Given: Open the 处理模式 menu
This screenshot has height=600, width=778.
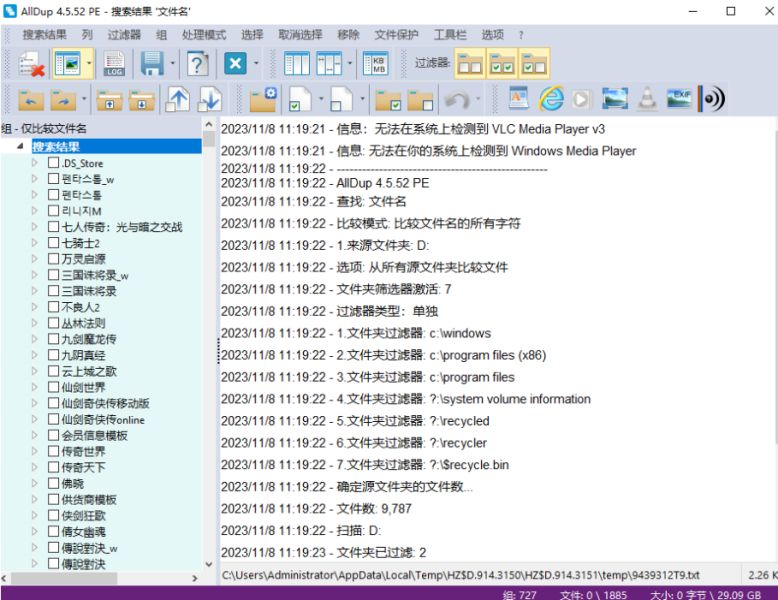Looking at the screenshot, I should tap(204, 35).
